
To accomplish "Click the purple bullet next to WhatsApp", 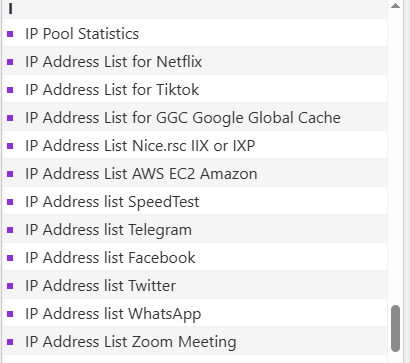I will click(10, 314).
